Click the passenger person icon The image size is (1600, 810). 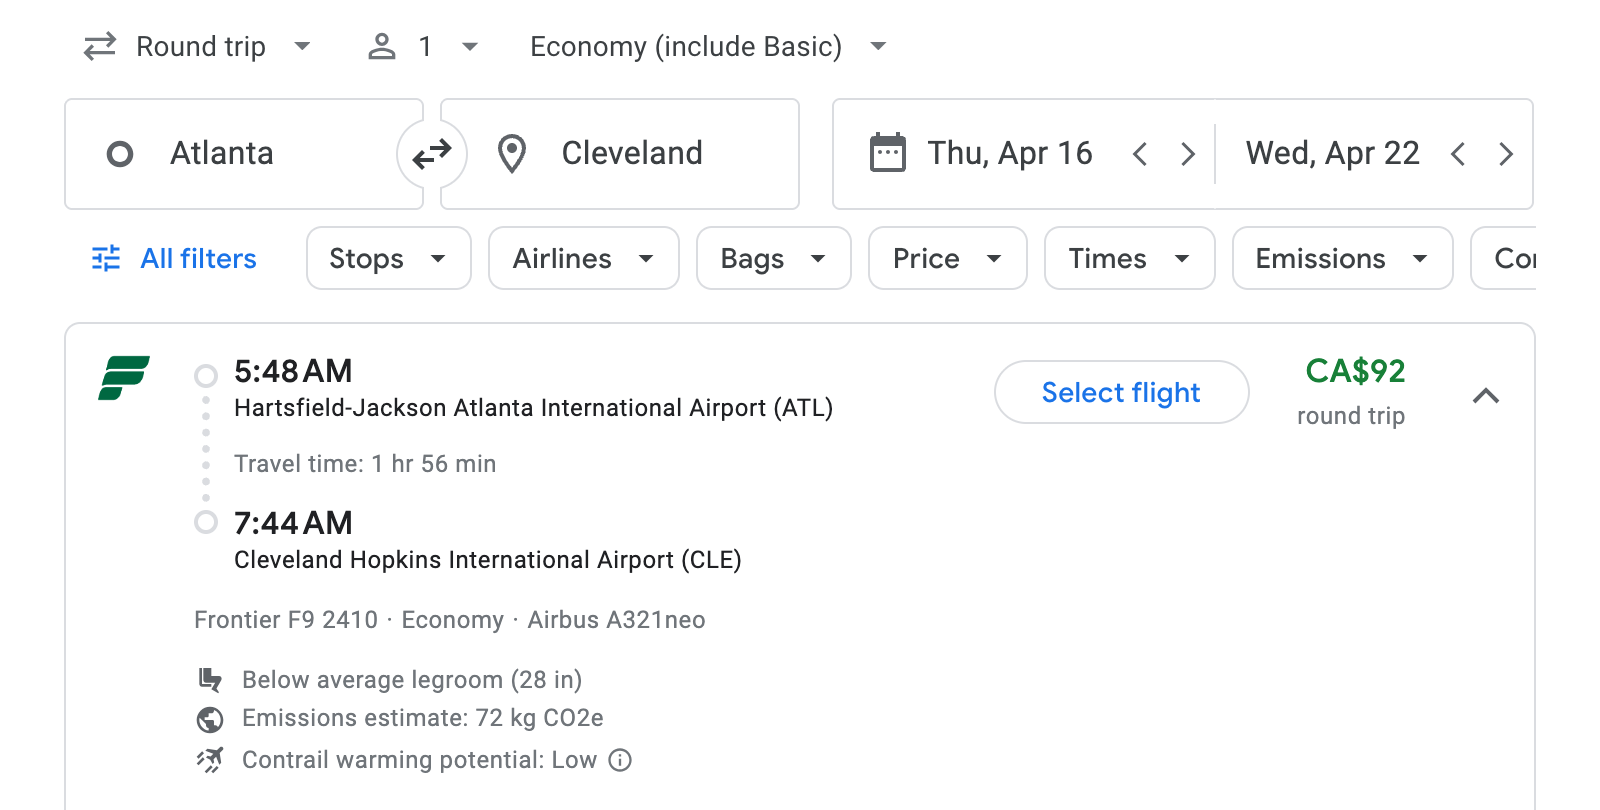click(x=381, y=46)
